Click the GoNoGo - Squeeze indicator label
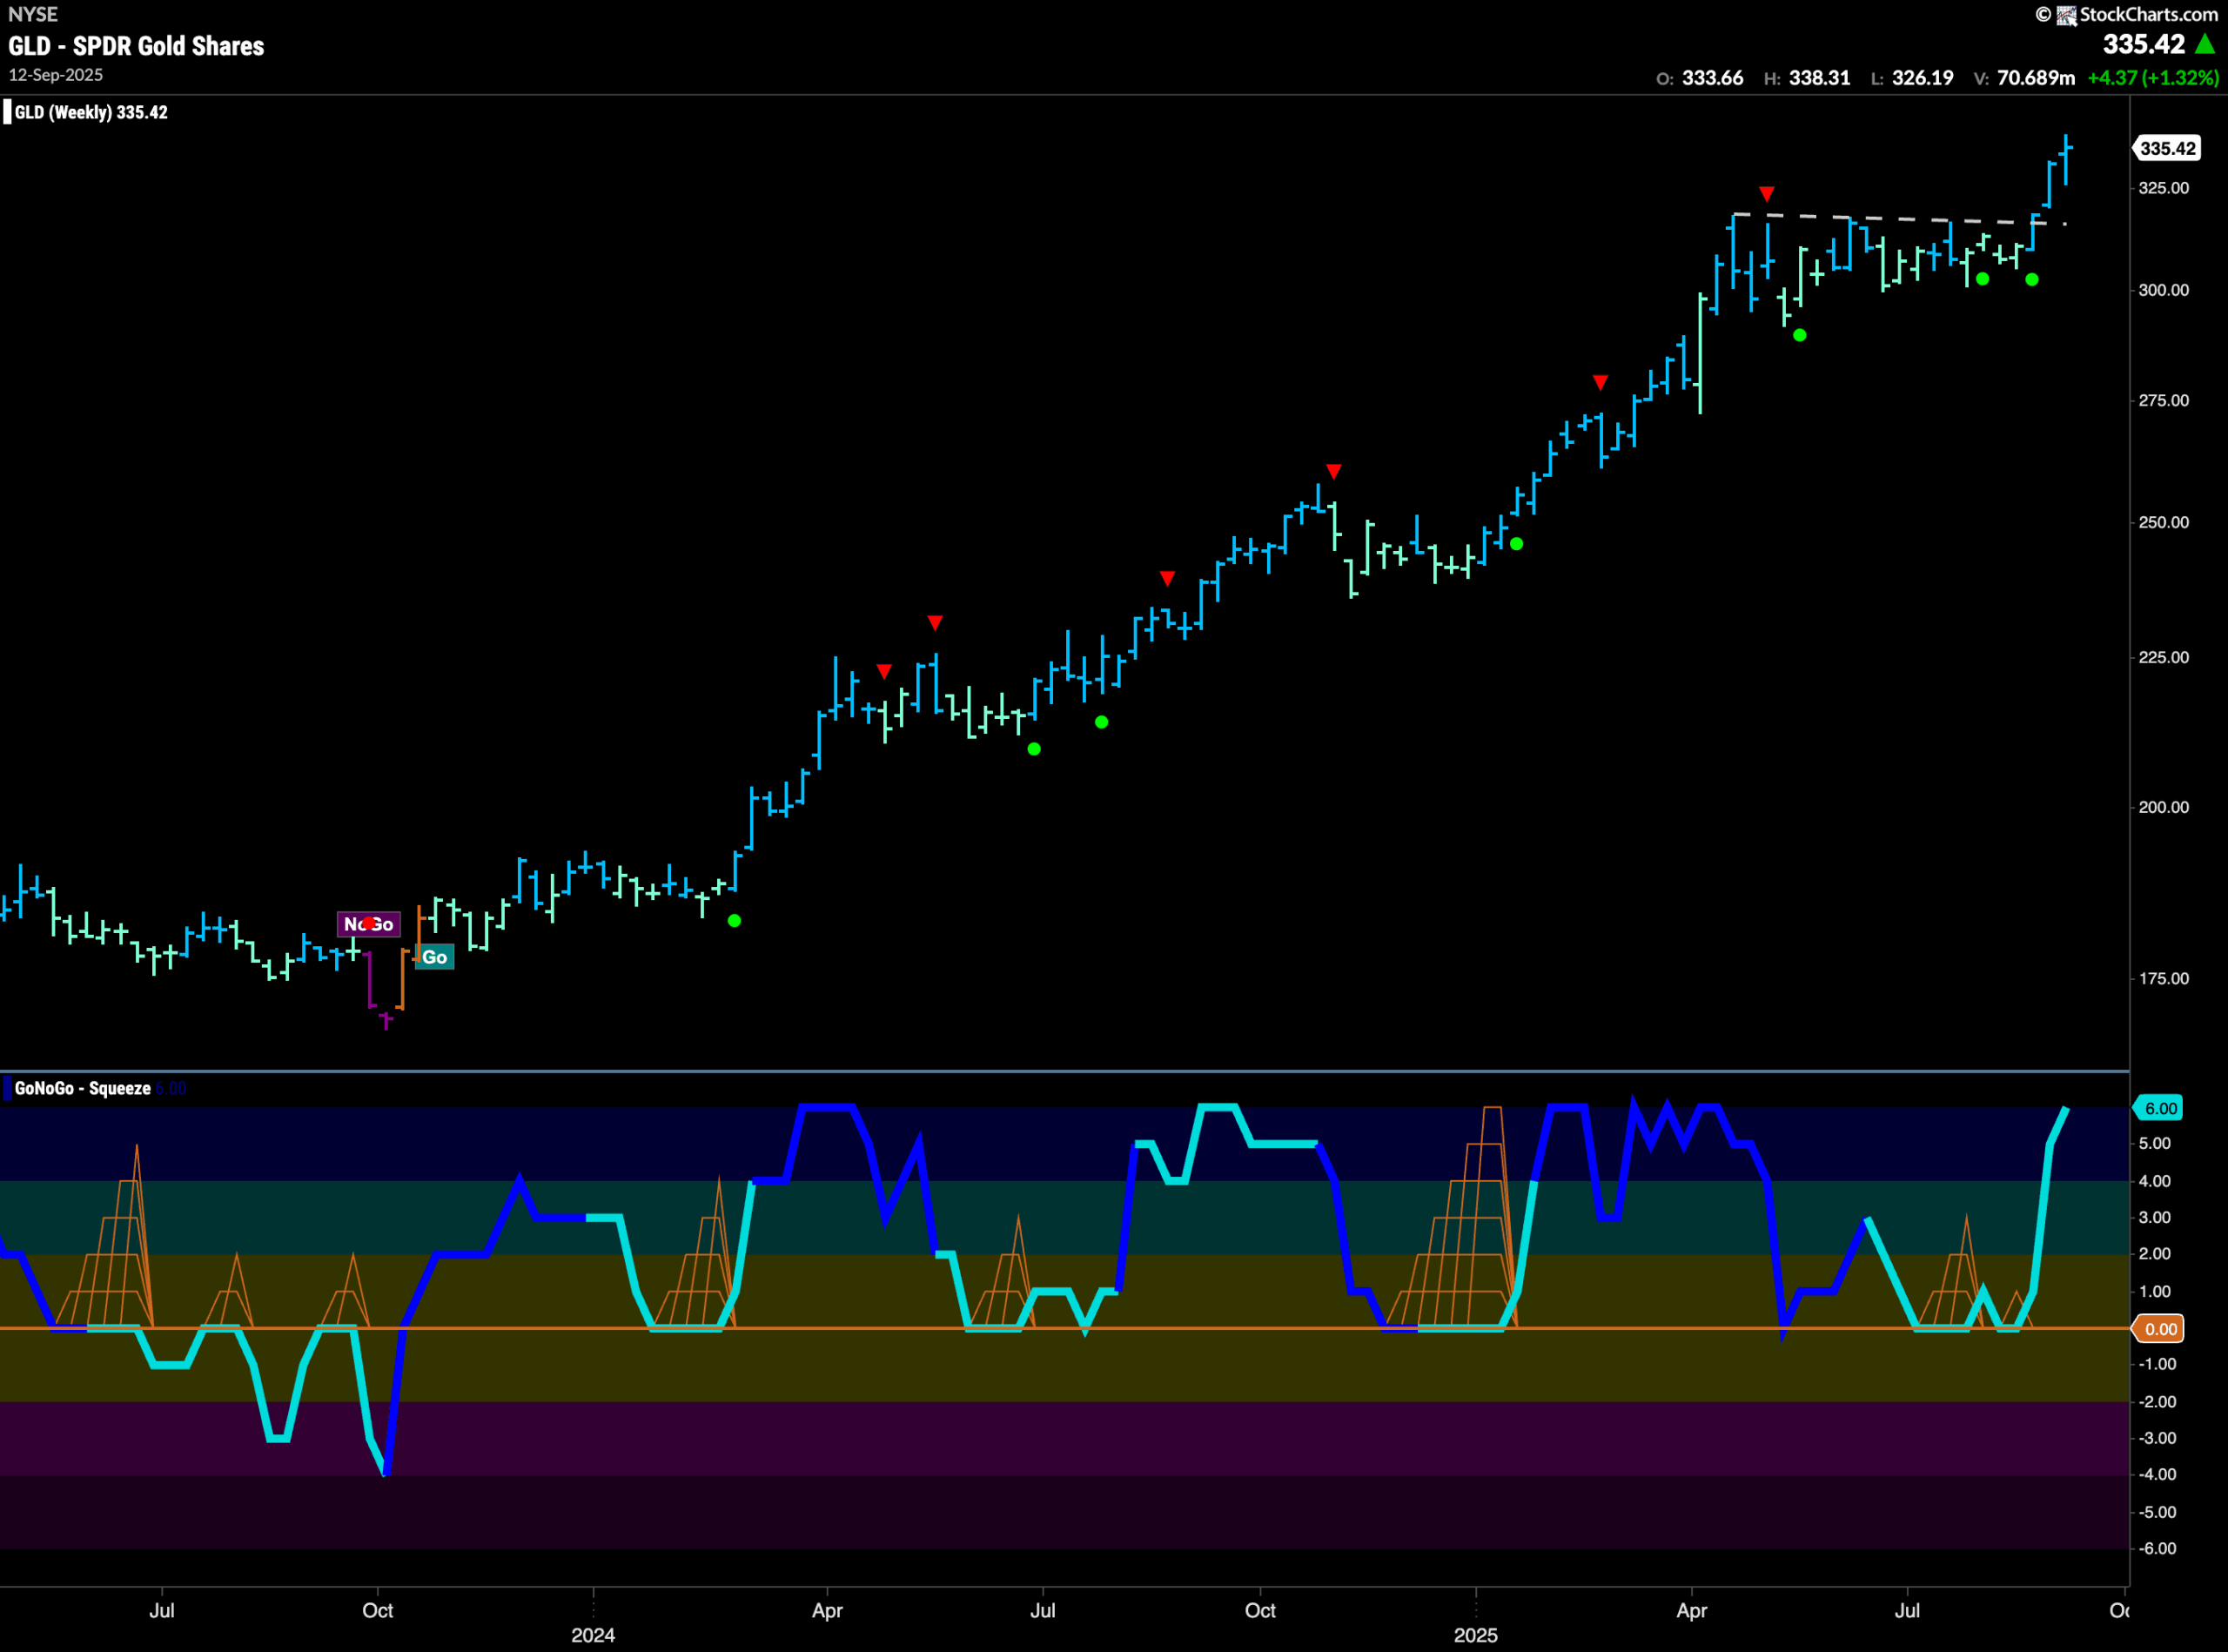 click(x=83, y=1088)
